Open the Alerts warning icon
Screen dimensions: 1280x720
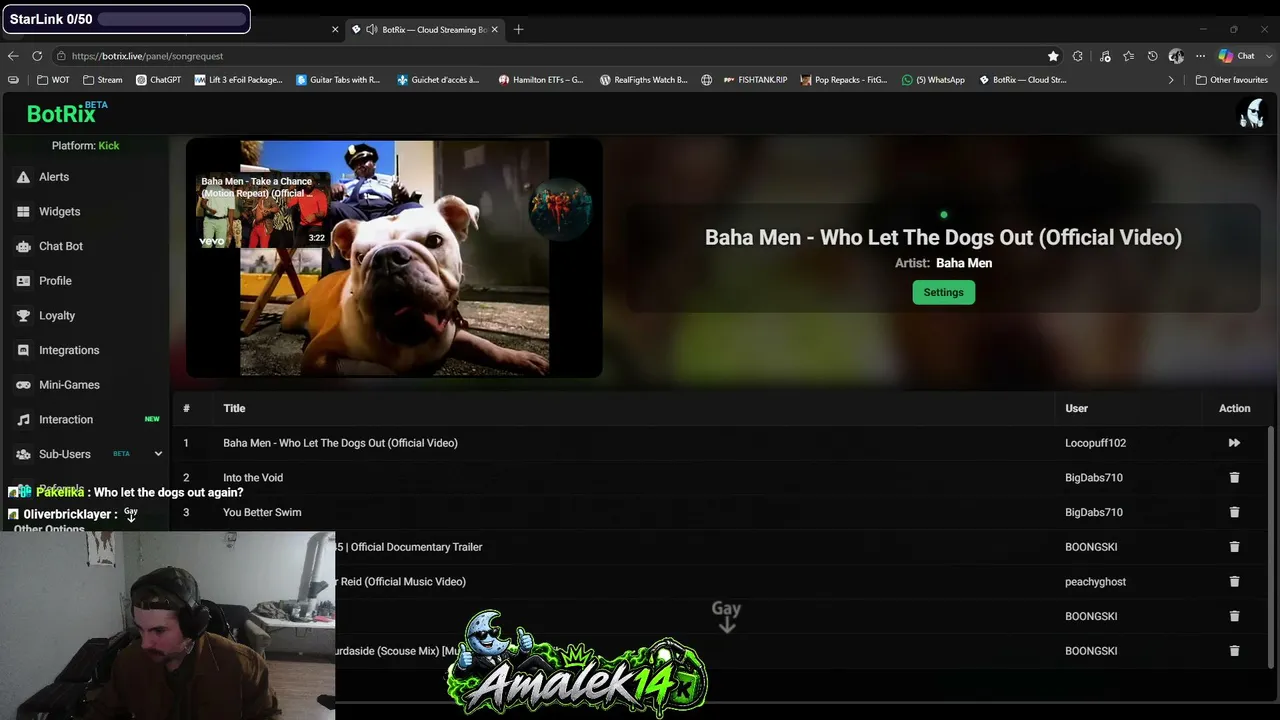(23, 177)
